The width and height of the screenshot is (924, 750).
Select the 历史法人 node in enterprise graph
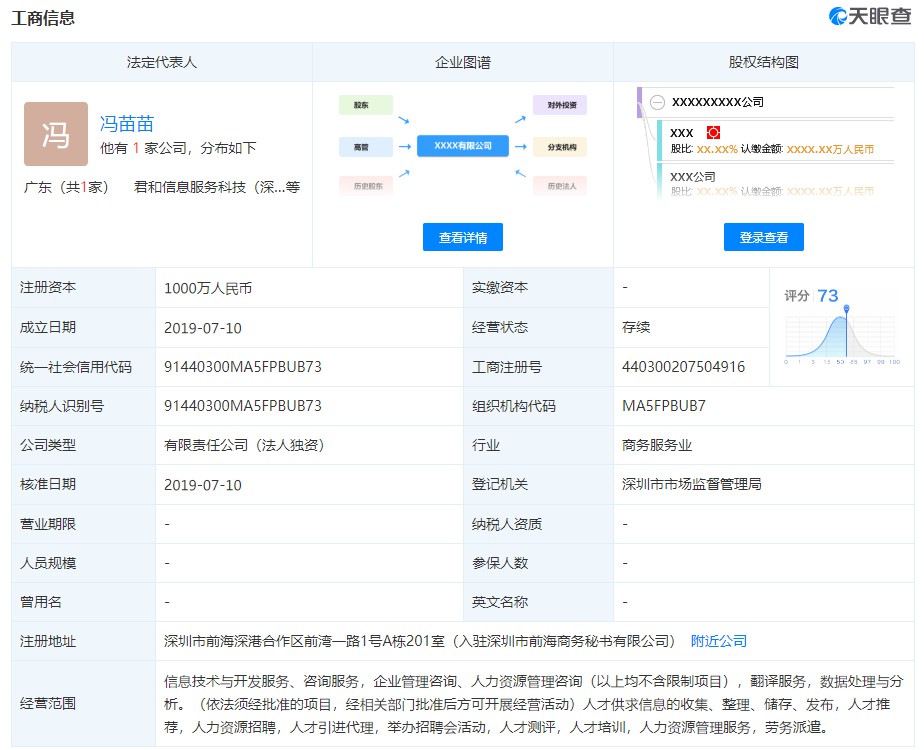coord(560,186)
